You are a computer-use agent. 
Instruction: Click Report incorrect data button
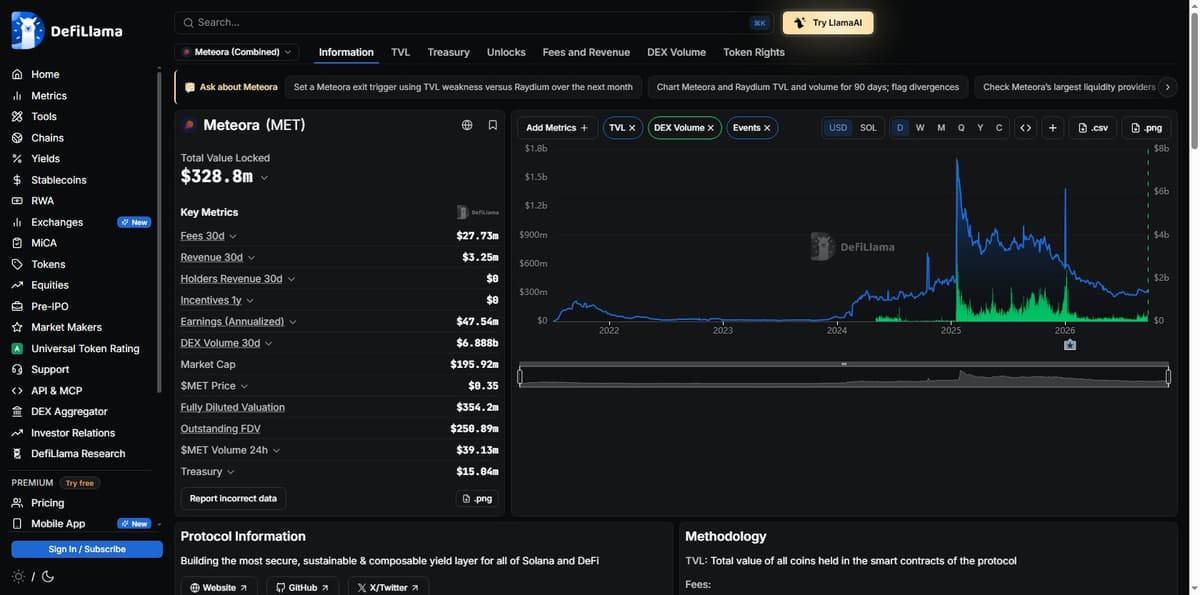coord(233,498)
